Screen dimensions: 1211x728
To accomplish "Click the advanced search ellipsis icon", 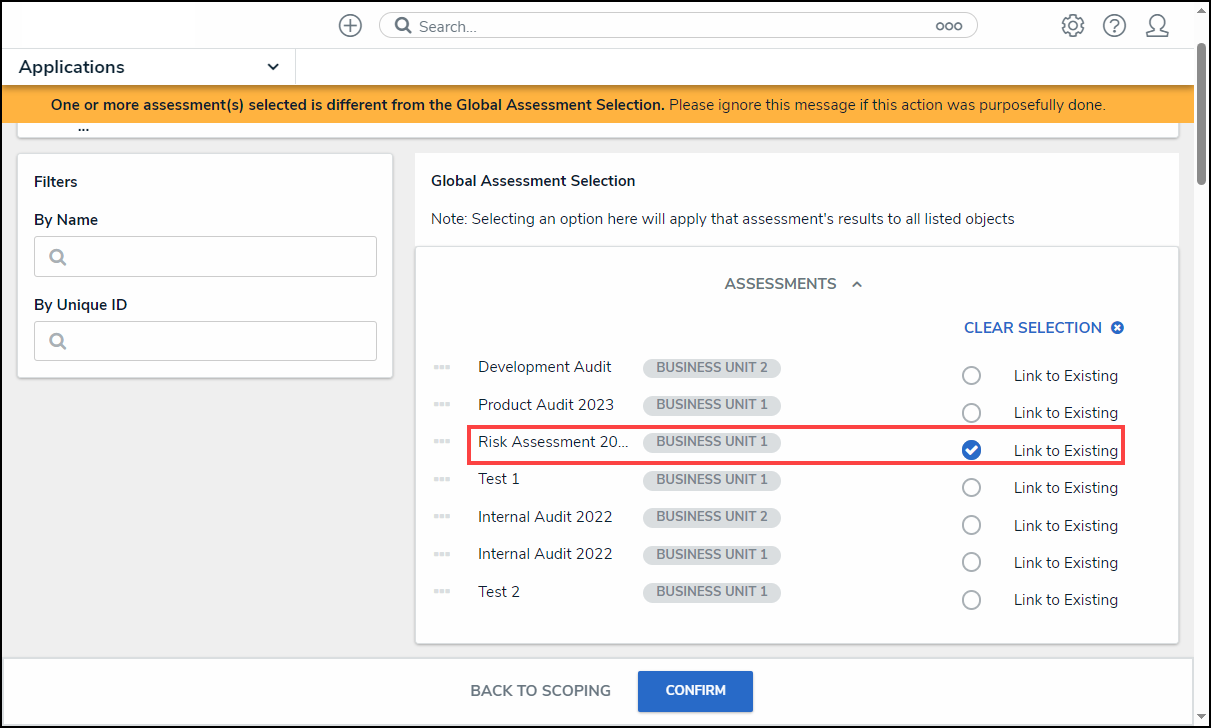I will click(x=948, y=27).
